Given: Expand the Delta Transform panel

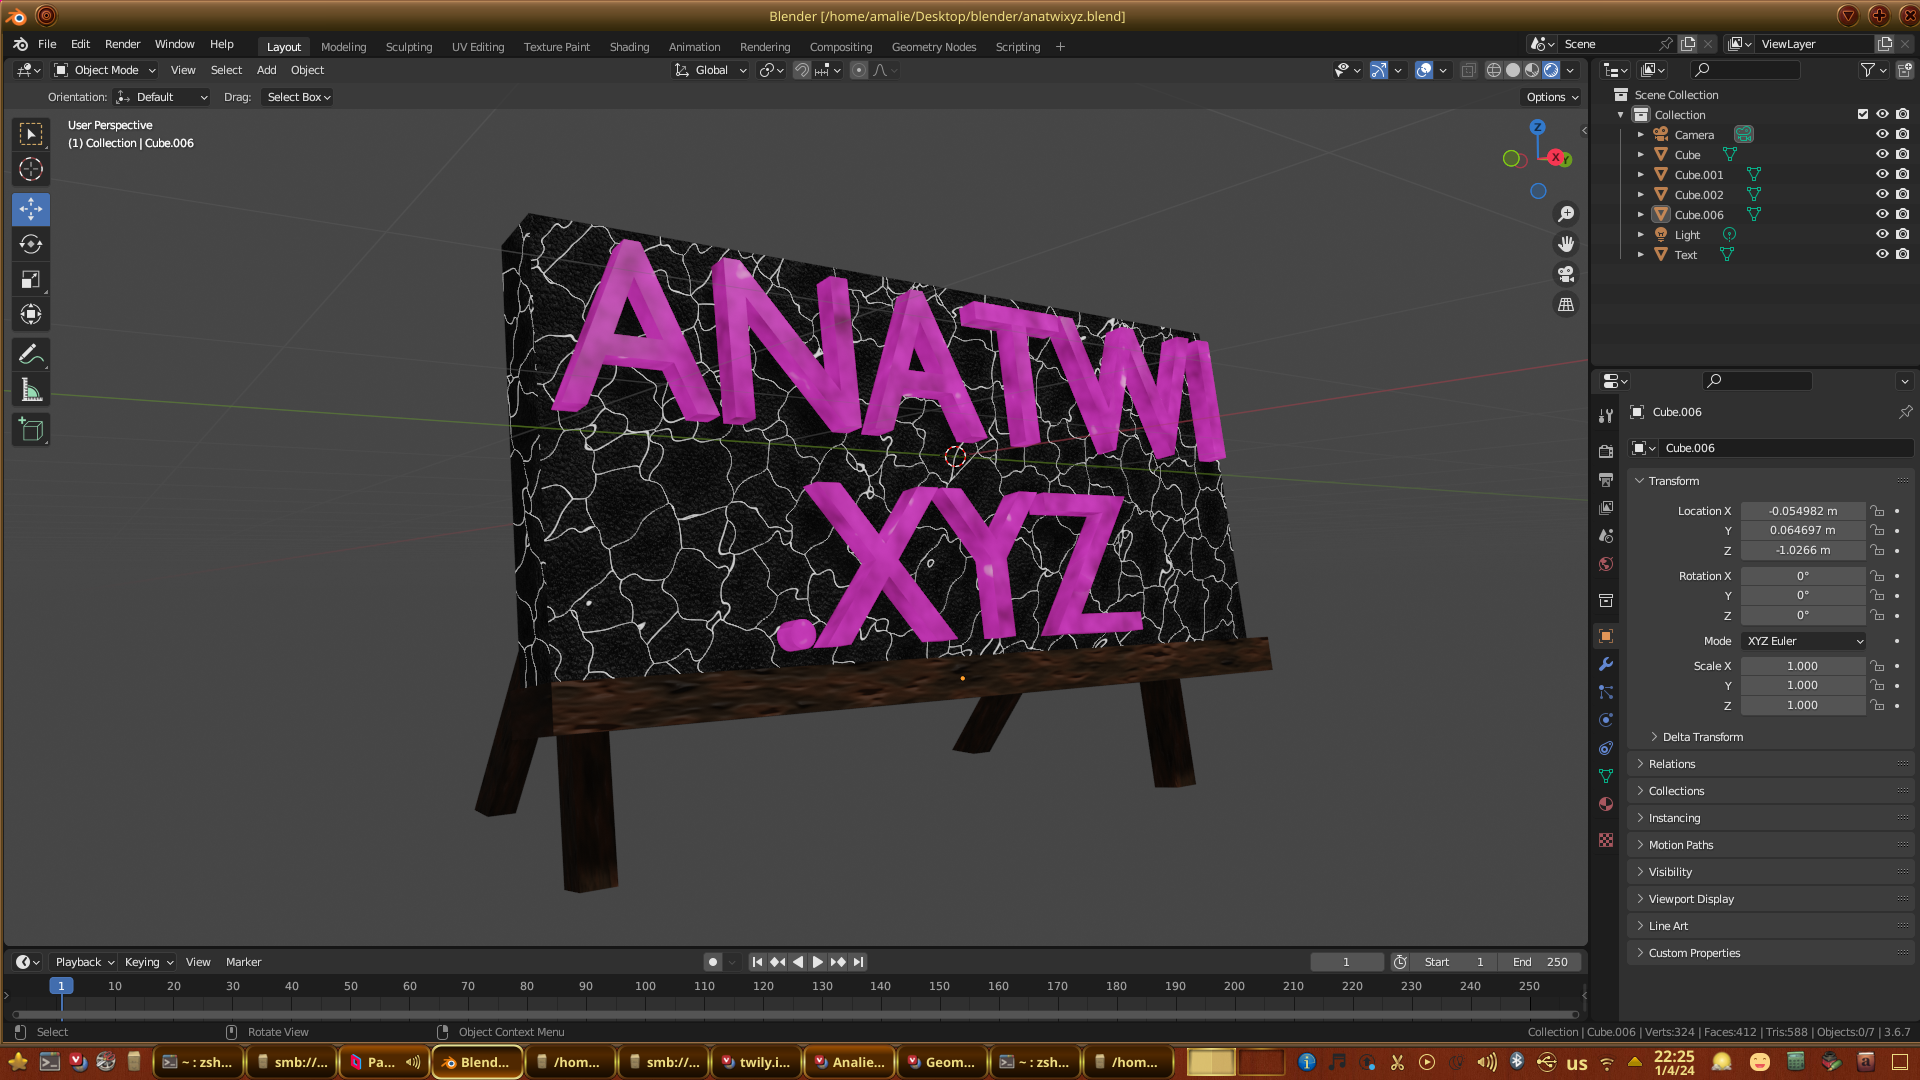Looking at the screenshot, I should [1702, 737].
